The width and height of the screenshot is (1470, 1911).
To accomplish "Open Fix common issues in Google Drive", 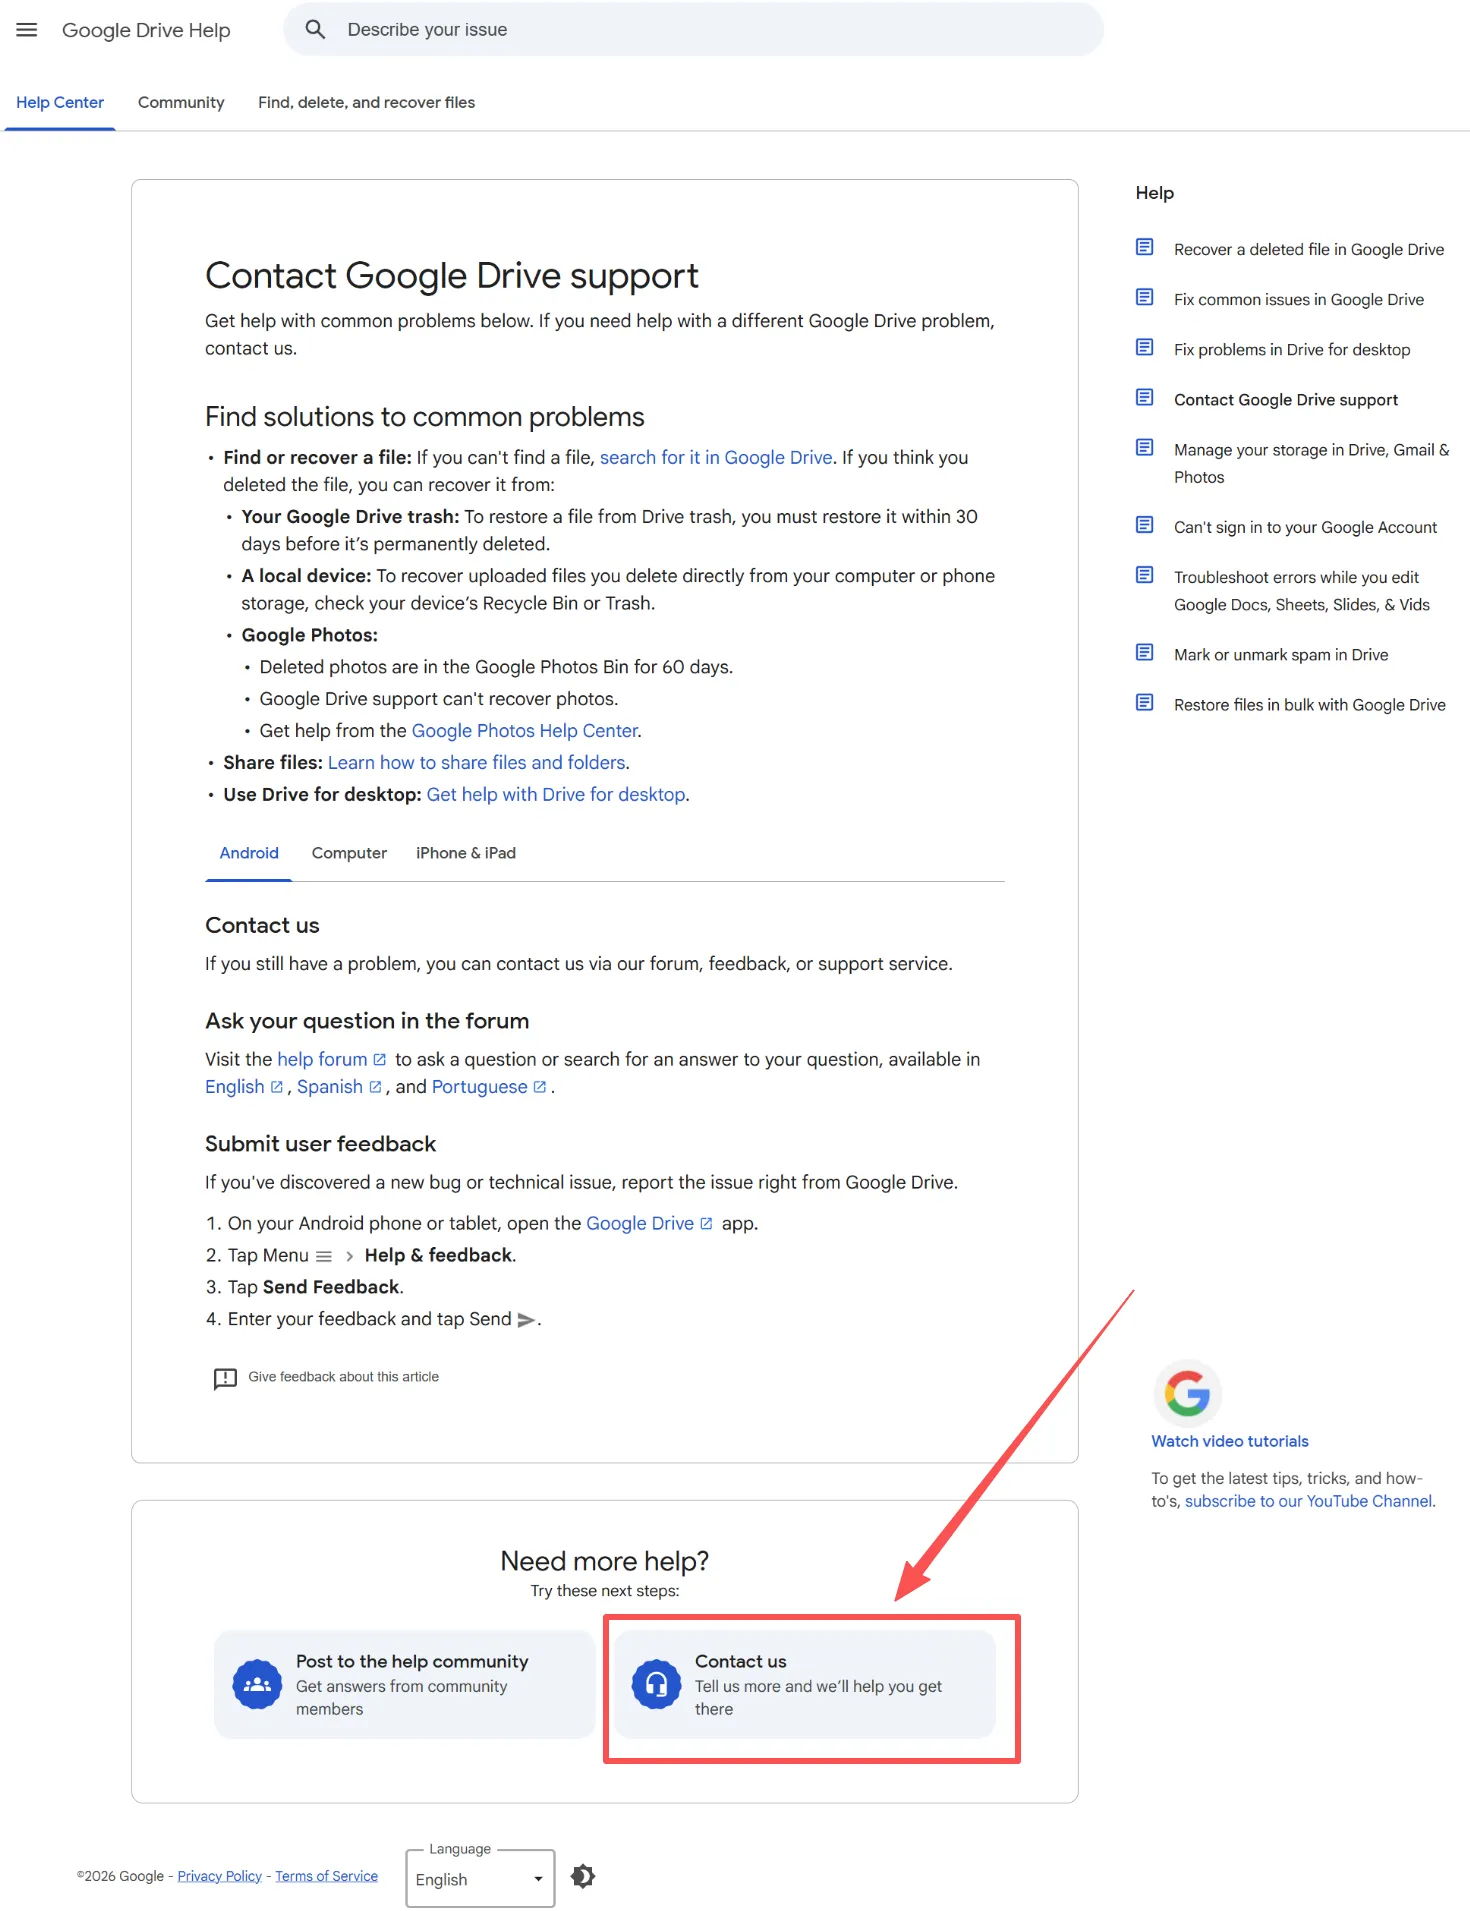I will [1298, 299].
